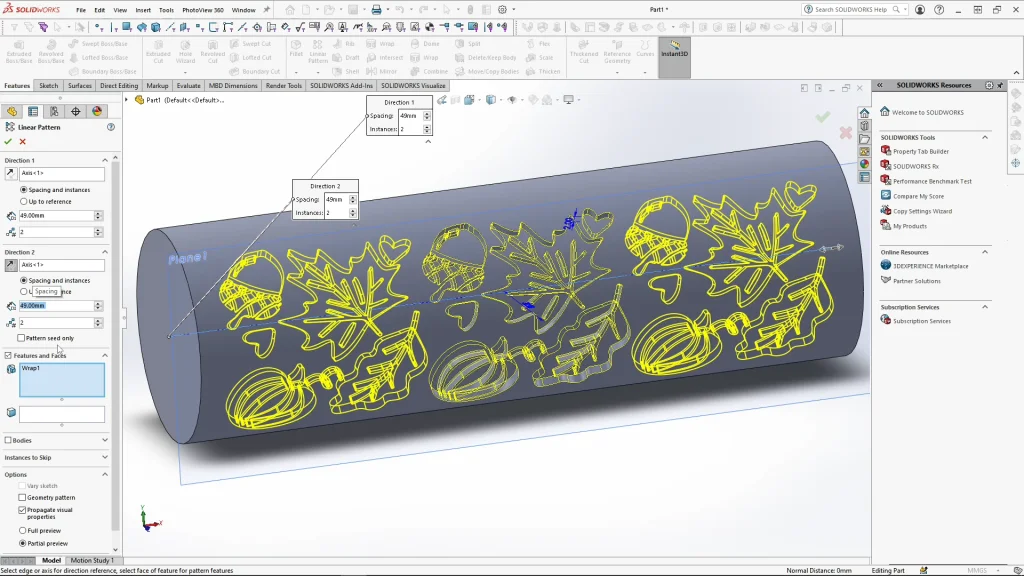
Task: Collapse the SOLIDWORKS Tools section
Action: click(985, 137)
